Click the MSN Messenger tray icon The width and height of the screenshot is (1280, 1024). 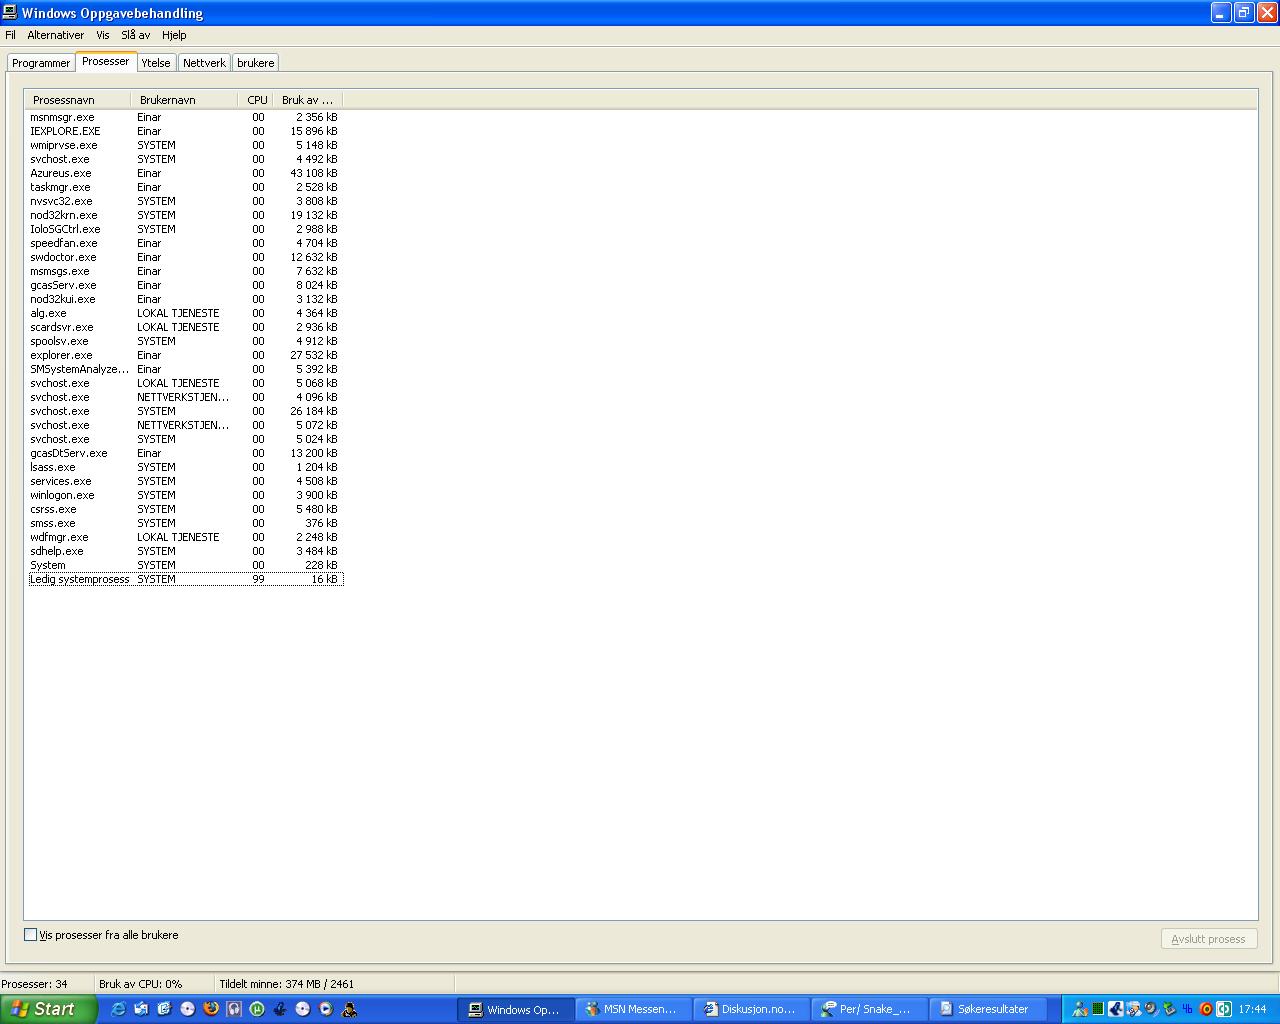tap(1080, 1009)
